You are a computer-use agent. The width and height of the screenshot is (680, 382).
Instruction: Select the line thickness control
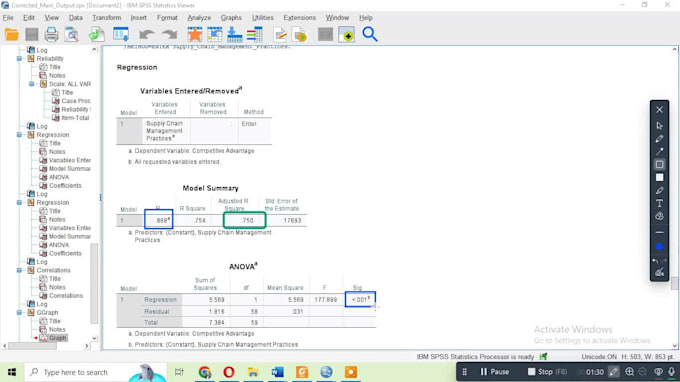pos(659,233)
